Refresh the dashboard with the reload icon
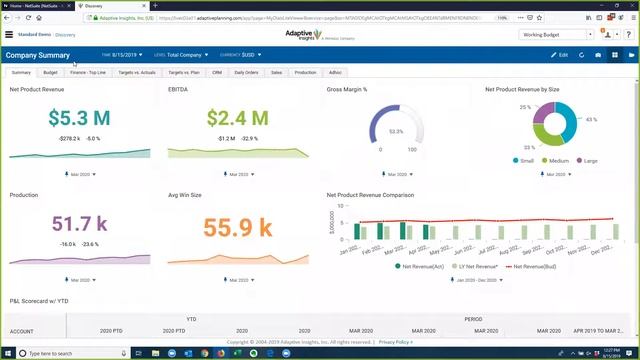 click(582, 55)
